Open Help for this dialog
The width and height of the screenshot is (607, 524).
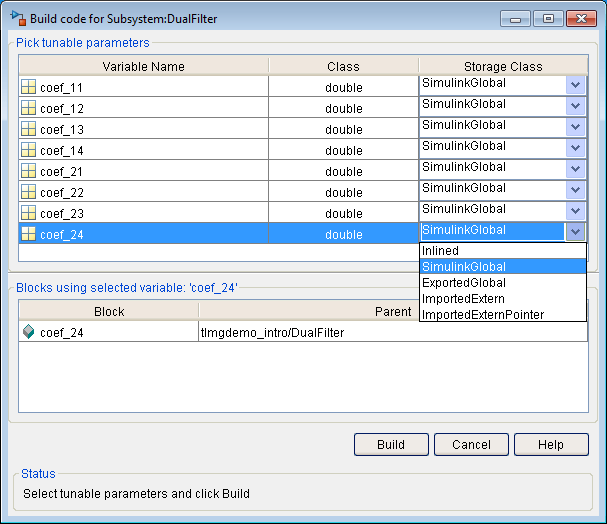[551, 444]
